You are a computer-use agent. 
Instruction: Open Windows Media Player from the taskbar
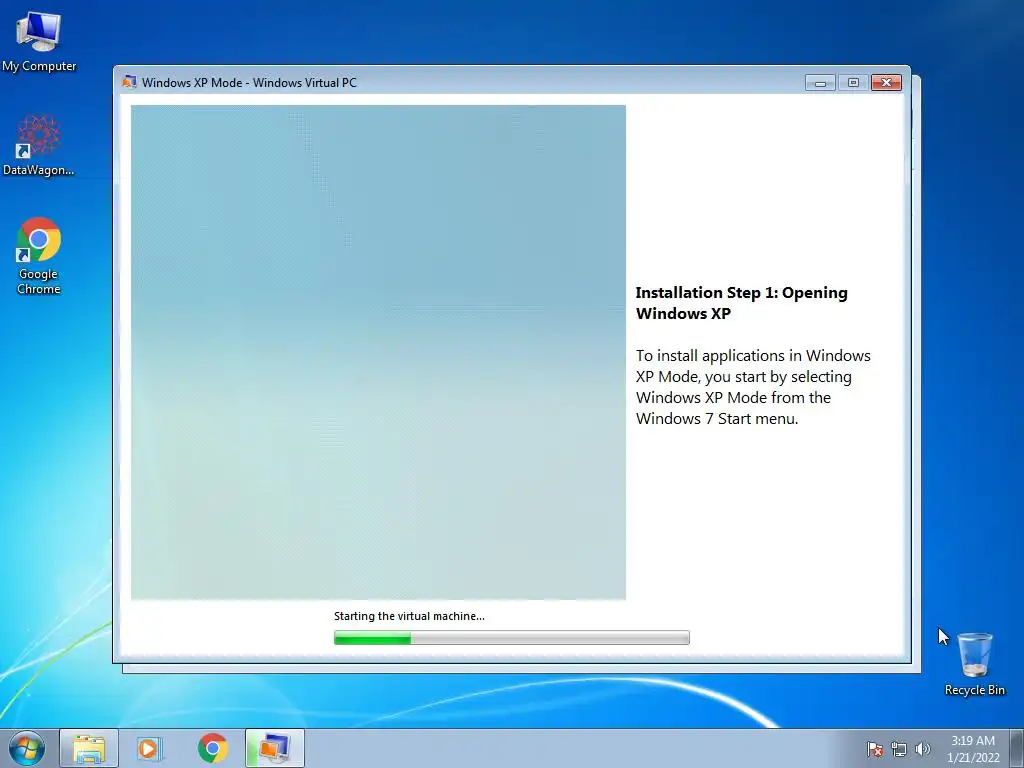pyautogui.click(x=150, y=748)
